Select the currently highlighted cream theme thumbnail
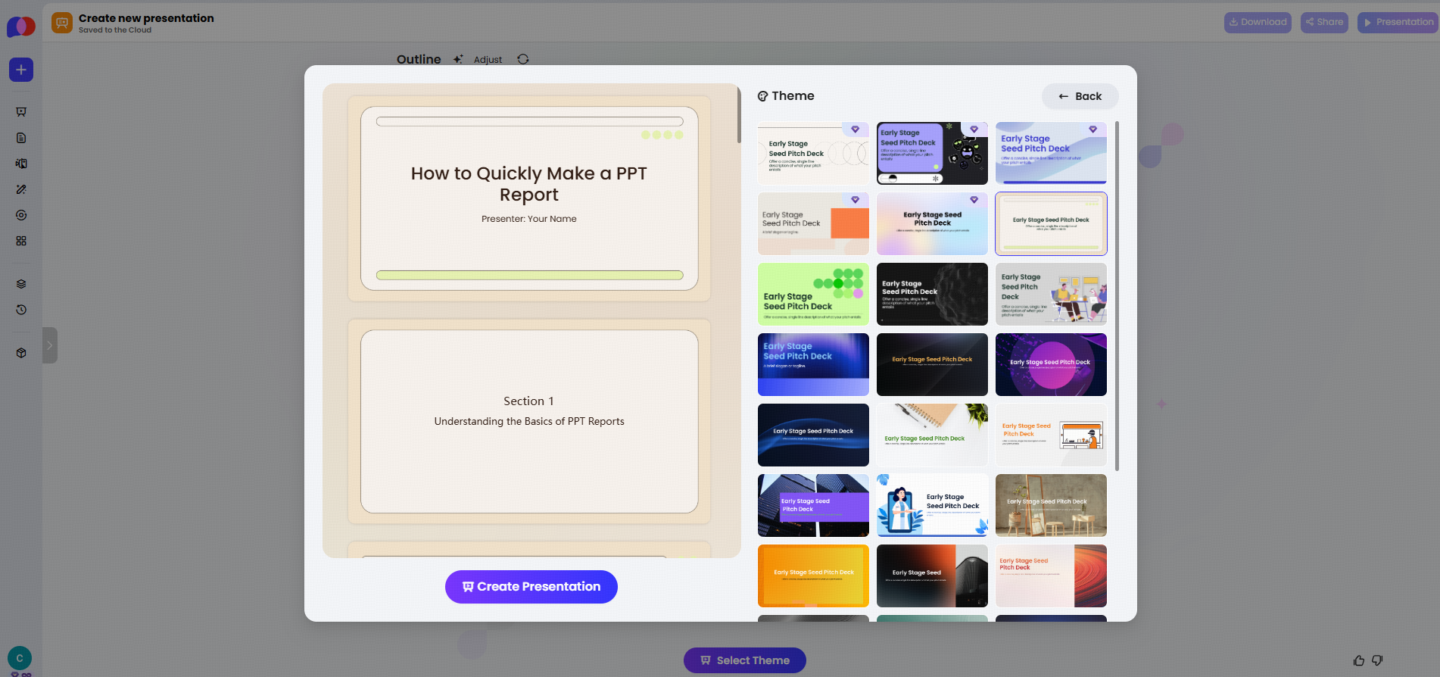1440x677 pixels. [1051, 223]
